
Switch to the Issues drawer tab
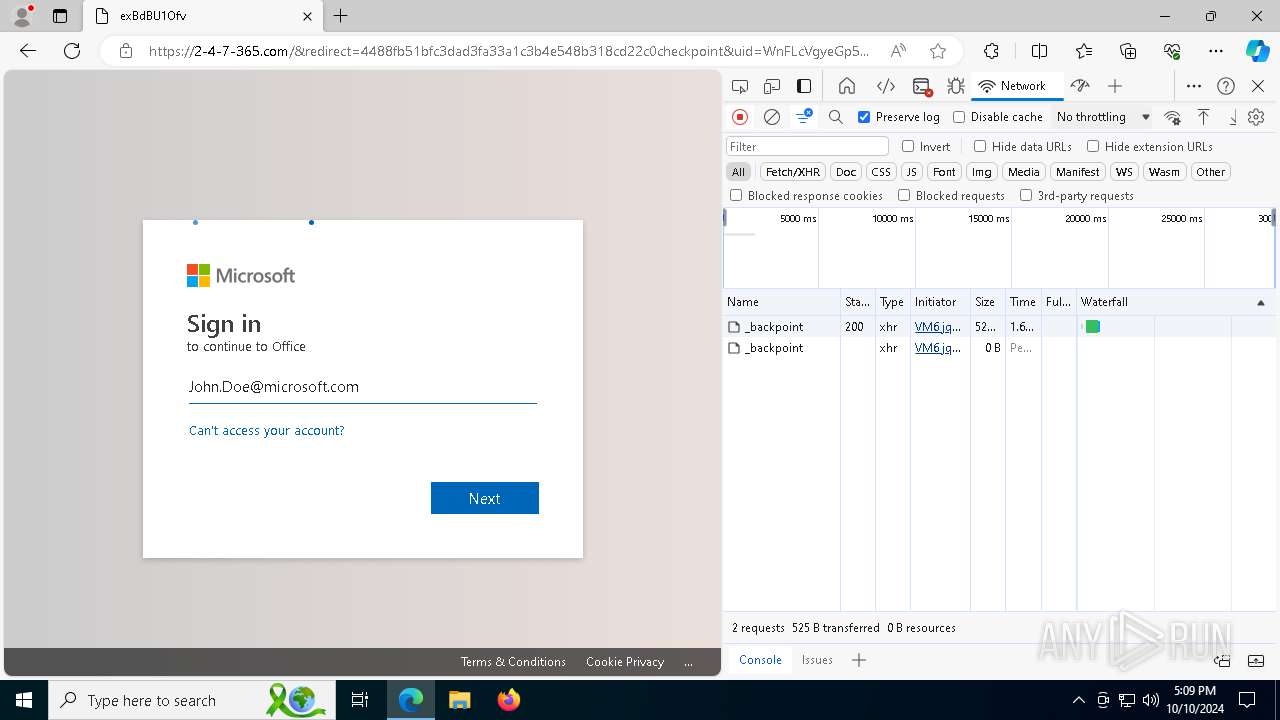[x=817, y=660]
